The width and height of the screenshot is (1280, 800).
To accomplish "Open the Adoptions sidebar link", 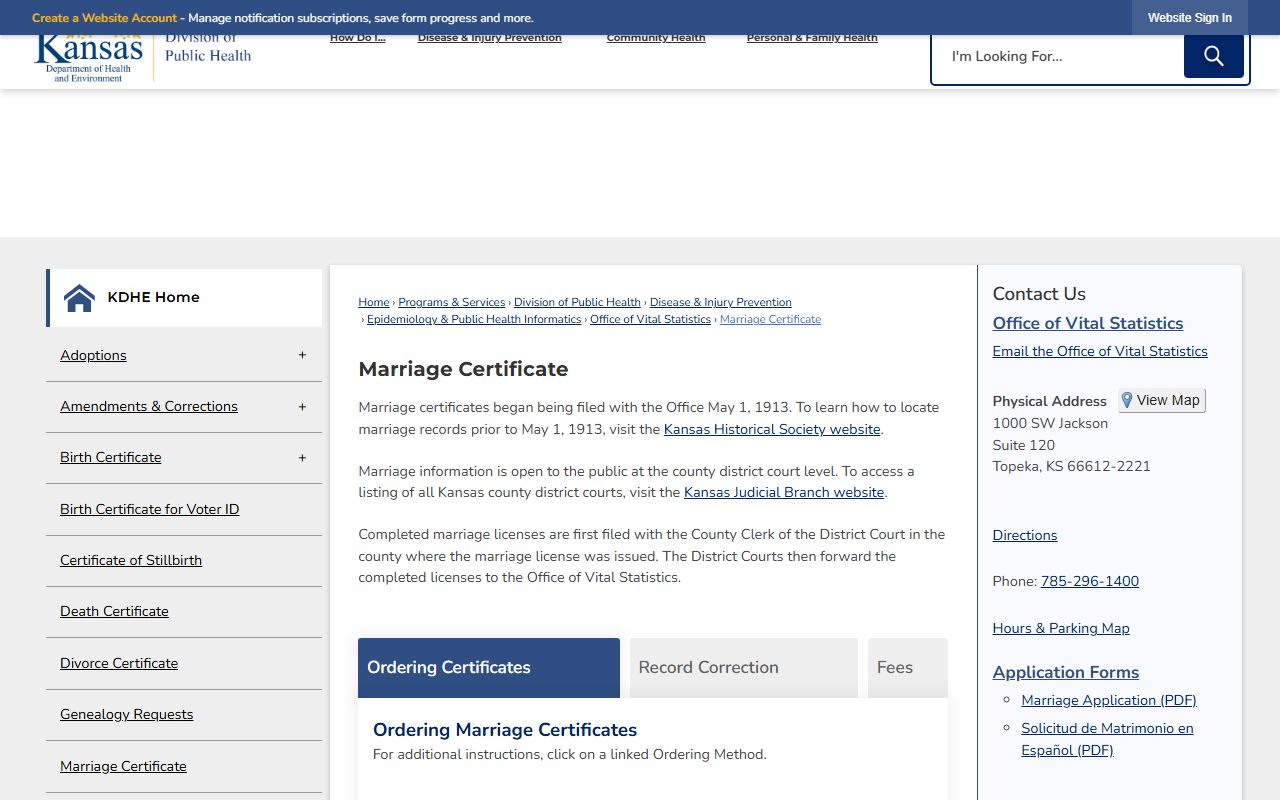I will (x=93, y=355).
